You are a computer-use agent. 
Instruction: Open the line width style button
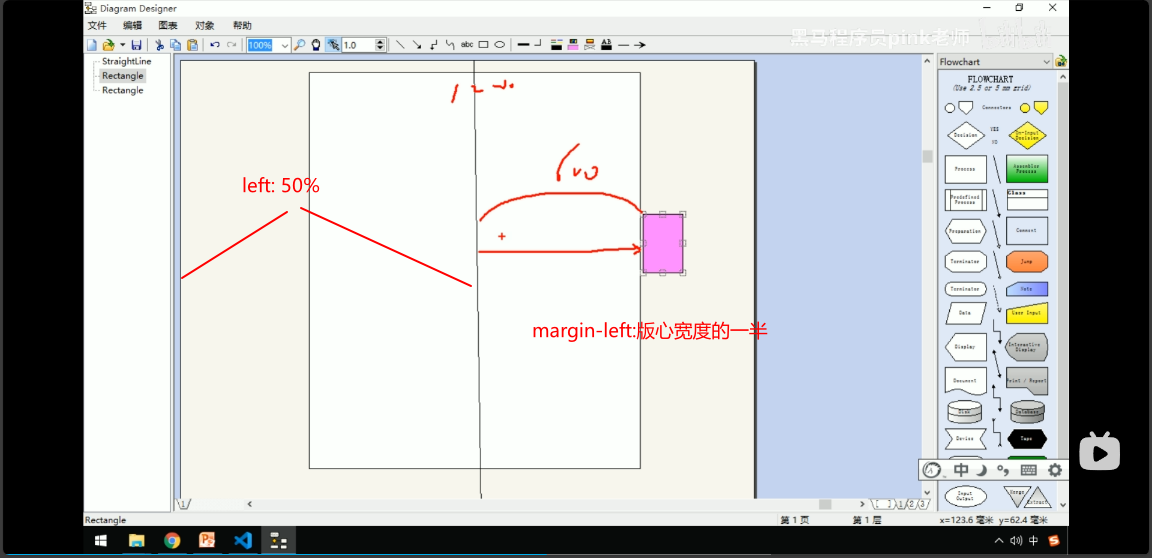coord(524,45)
